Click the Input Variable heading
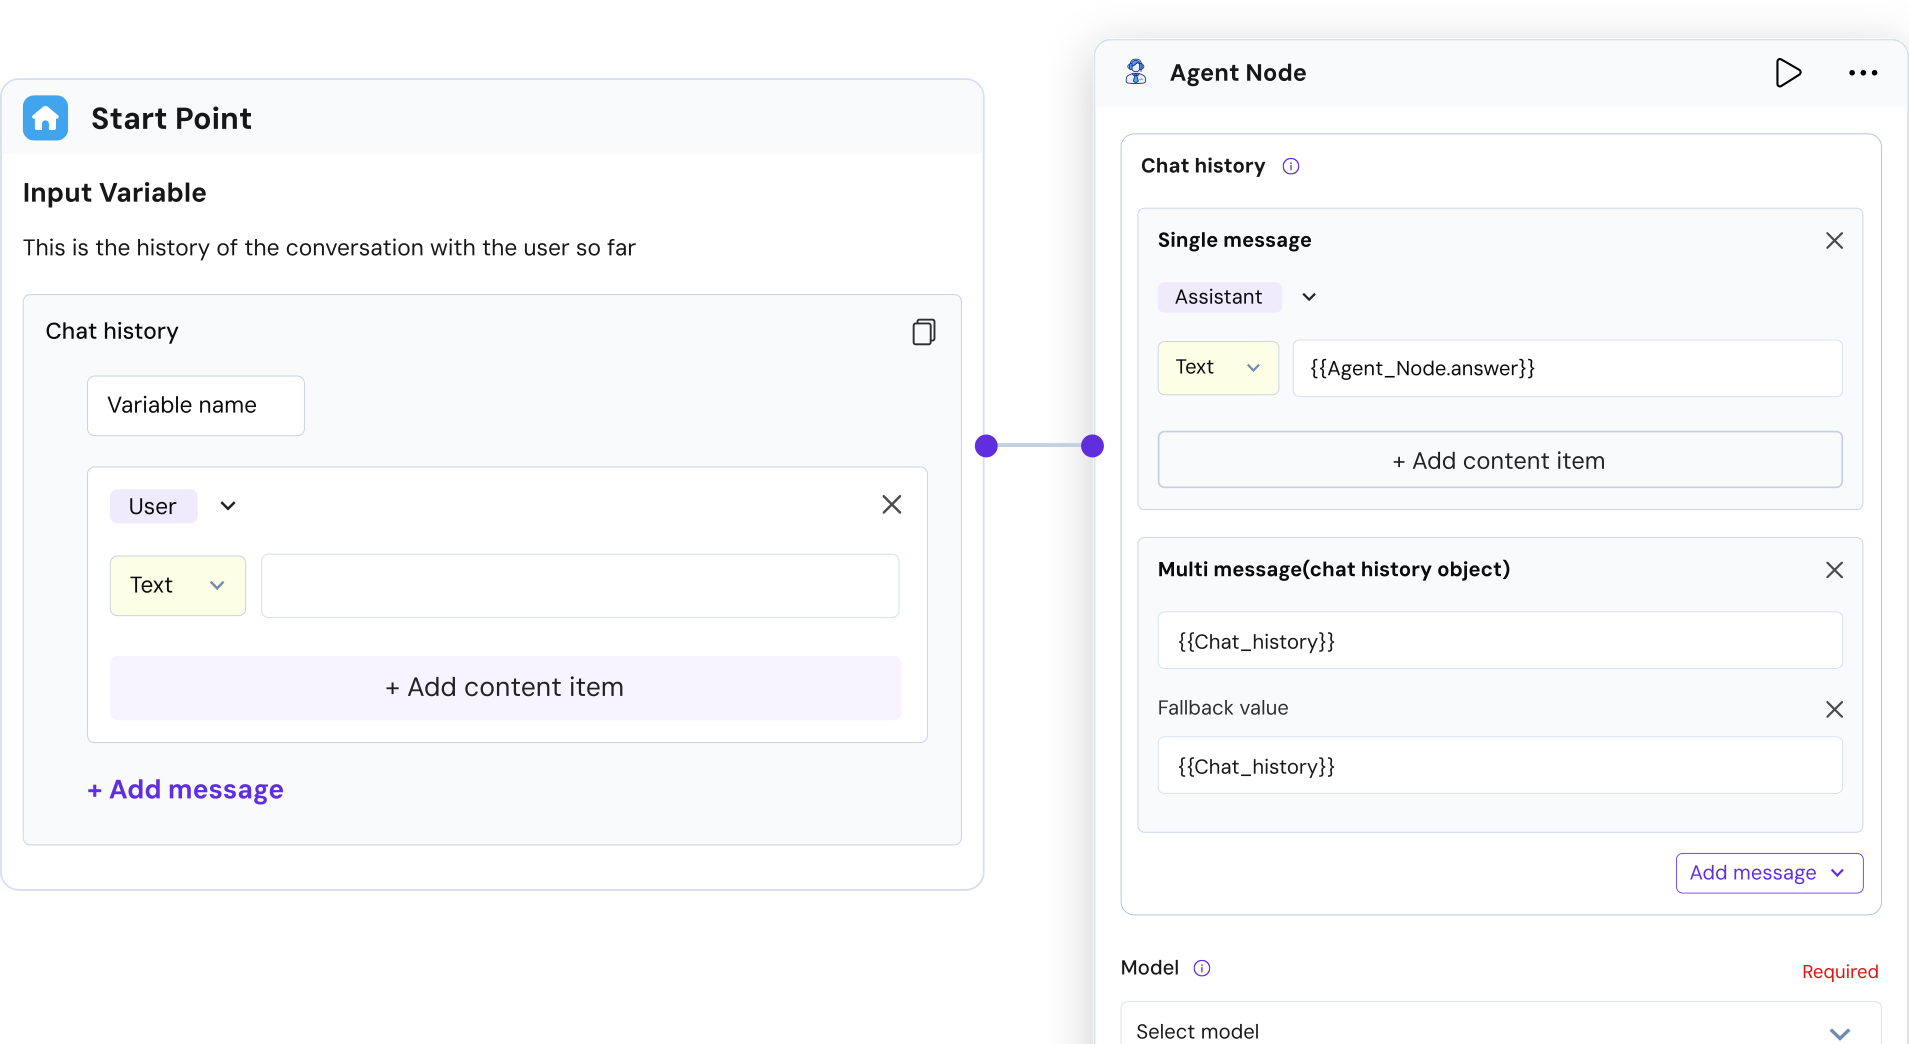Viewport: 1909px width, 1044px height. (x=114, y=193)
